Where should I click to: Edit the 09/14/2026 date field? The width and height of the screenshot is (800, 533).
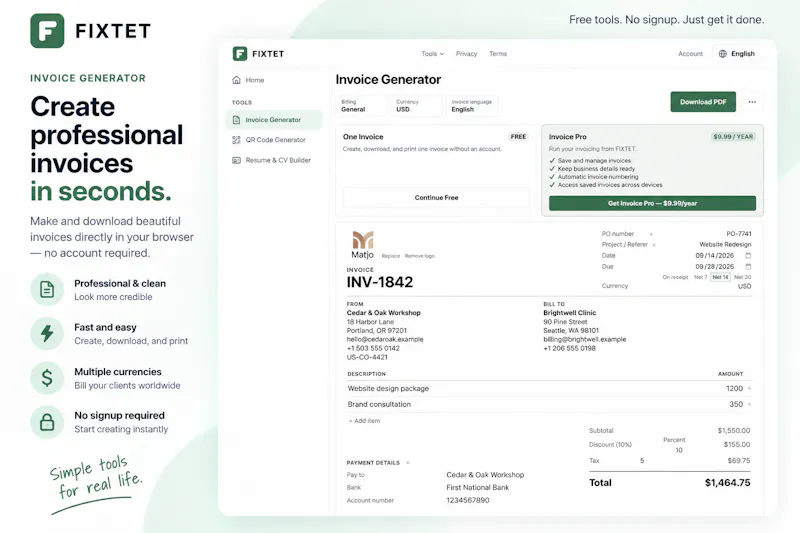pos(714,256)
